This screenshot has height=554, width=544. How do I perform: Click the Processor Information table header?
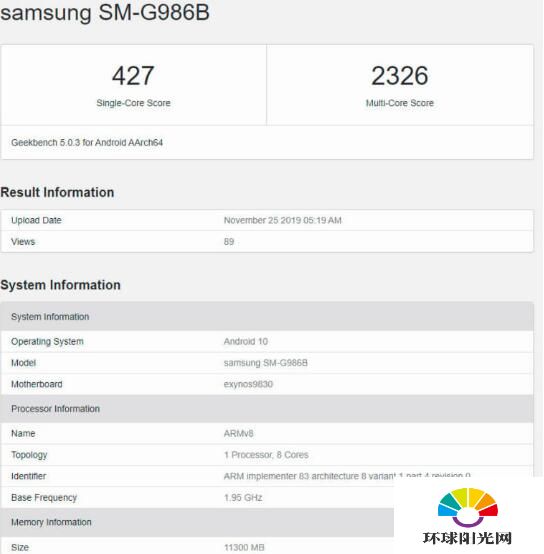click(267, 409)
